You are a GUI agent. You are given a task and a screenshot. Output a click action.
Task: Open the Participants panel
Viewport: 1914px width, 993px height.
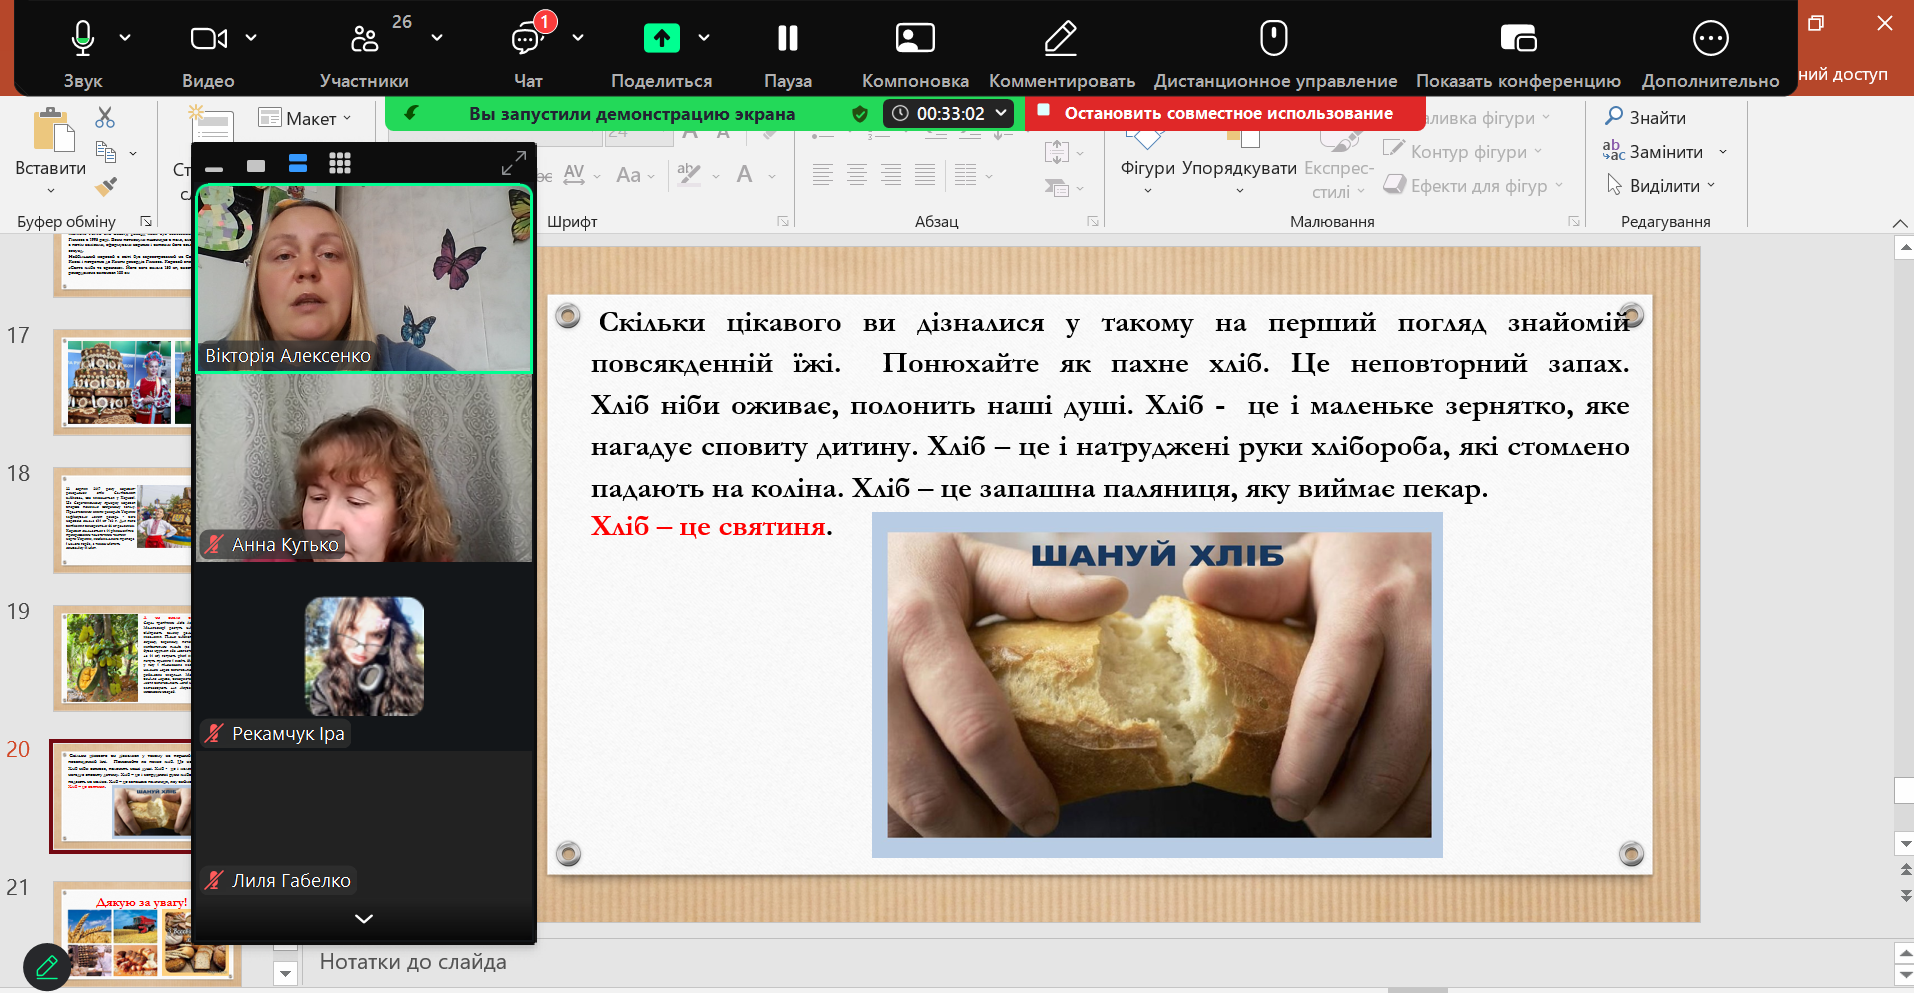point(364,39)
